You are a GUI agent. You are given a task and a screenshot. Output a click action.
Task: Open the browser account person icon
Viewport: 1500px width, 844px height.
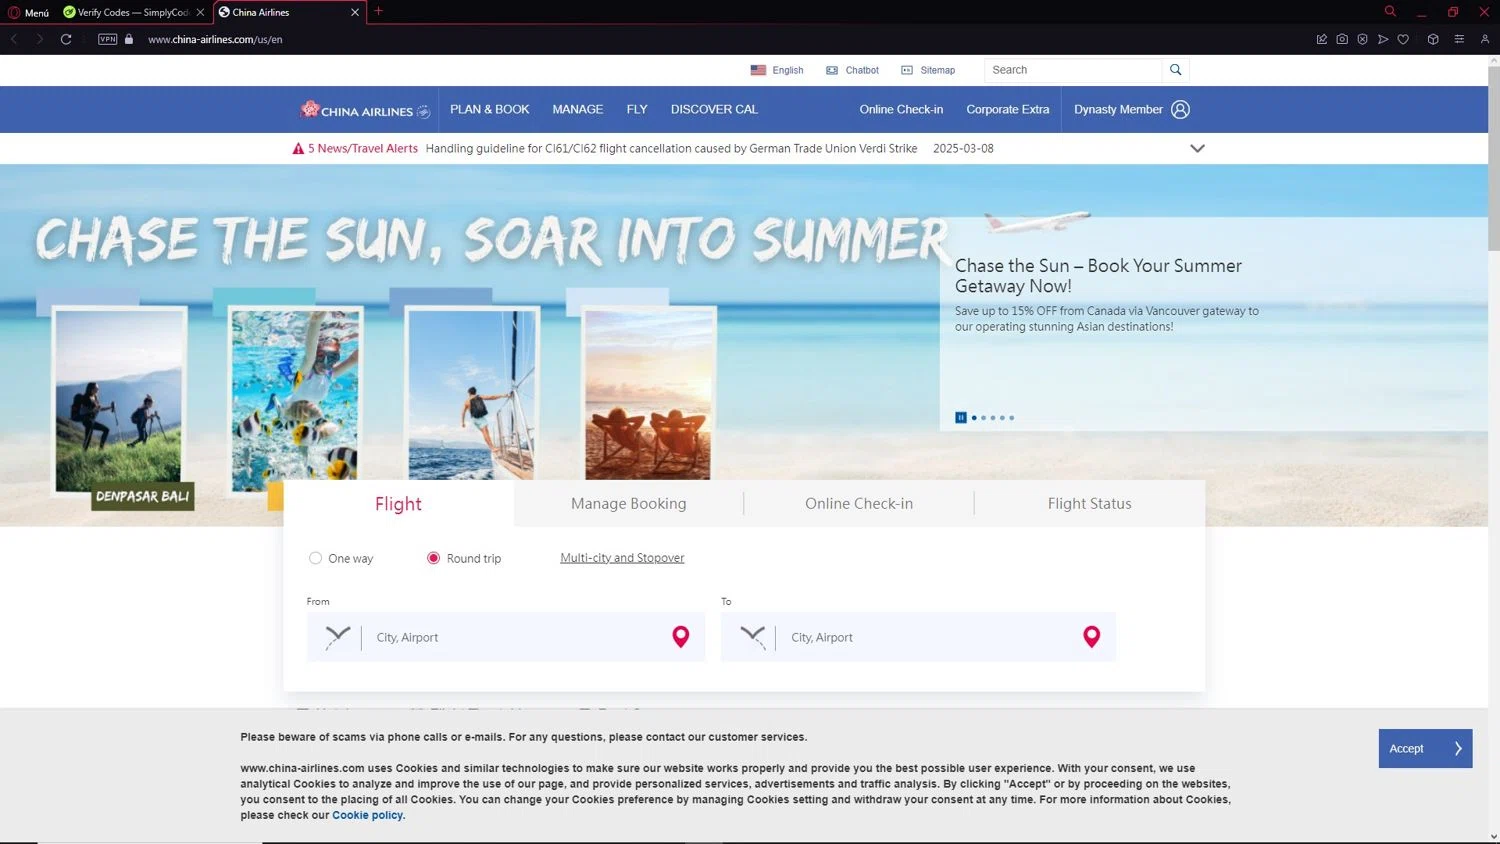(x=1485, y=39)
